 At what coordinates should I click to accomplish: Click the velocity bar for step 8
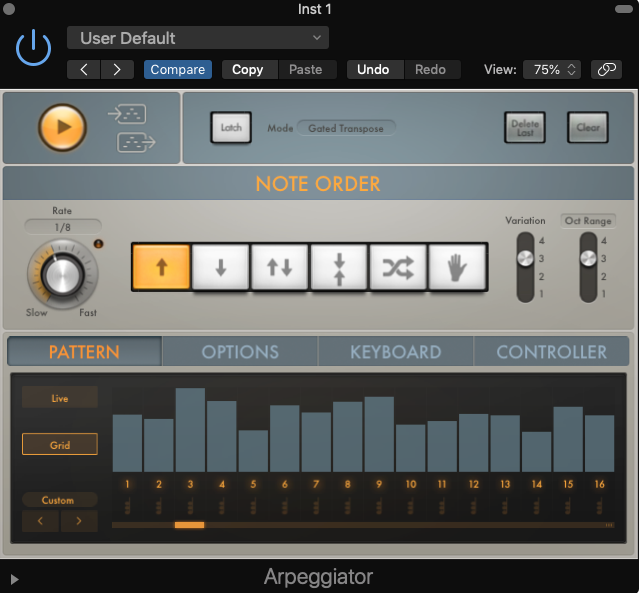tap(348, 437)
